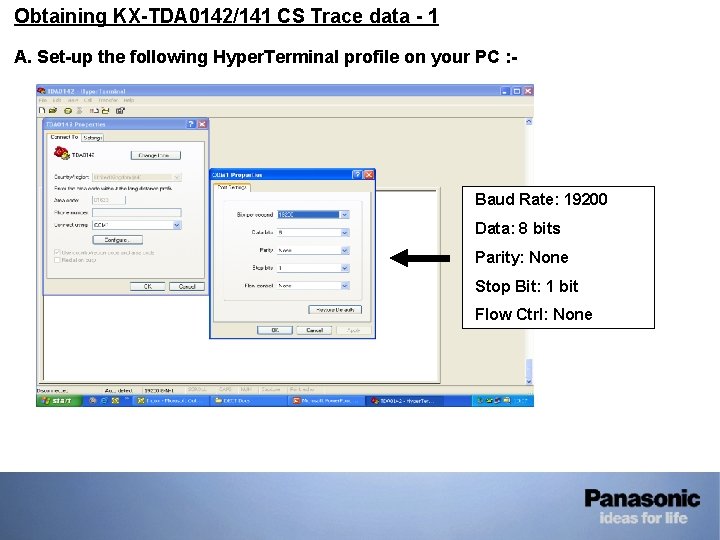The image size is (720, 540).
Task: Click the New connection toolbar icon
Action: [42, 111]
